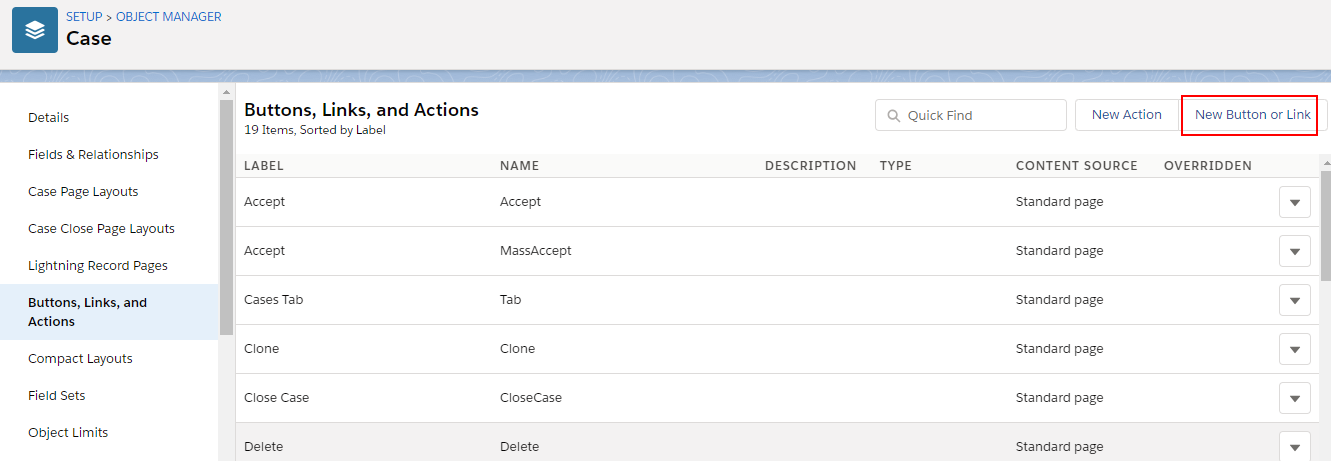Expand the Cases Tab row action menu
The width and height of the screenshot is (1331, 461).
coord(1295,300)
